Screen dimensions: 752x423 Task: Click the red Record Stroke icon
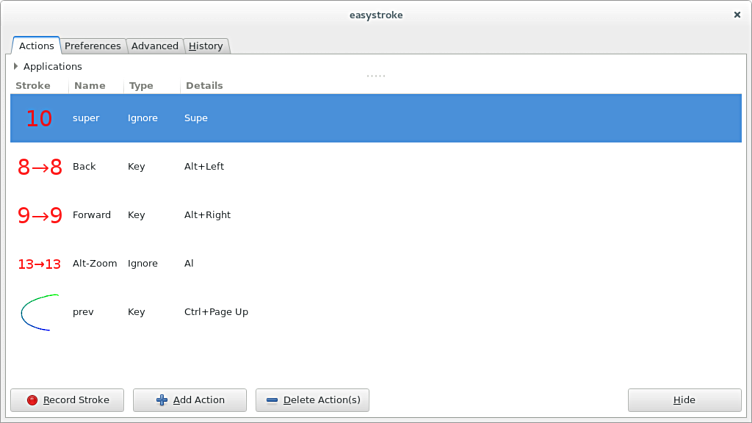32,400
